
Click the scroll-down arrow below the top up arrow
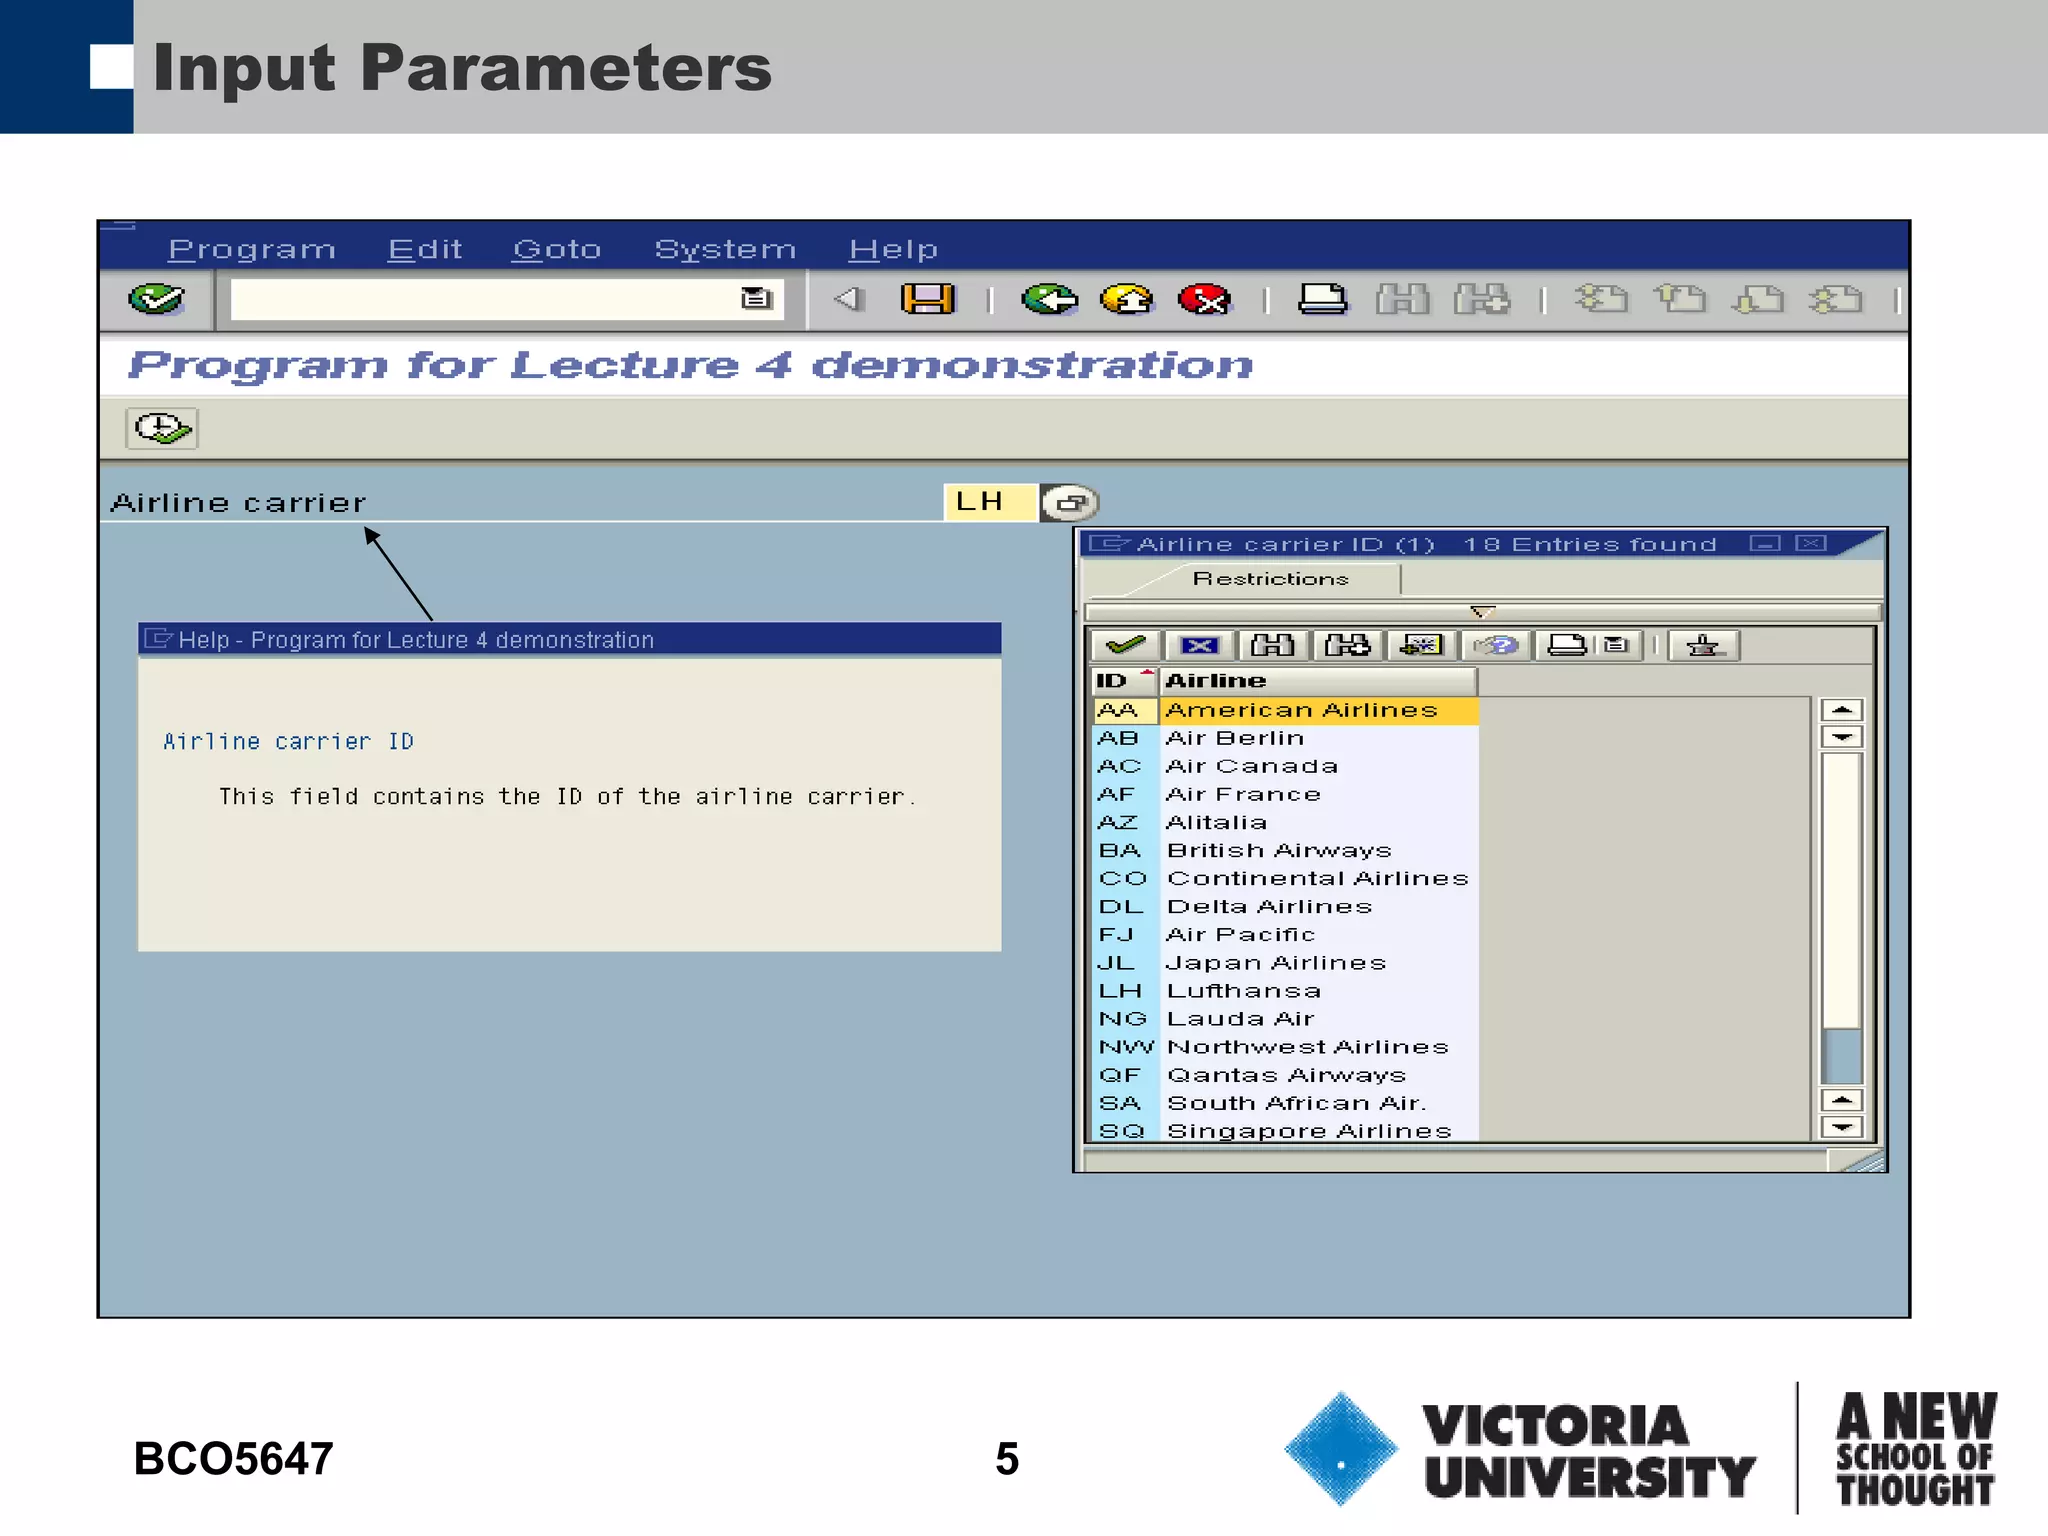(1841, 737)
